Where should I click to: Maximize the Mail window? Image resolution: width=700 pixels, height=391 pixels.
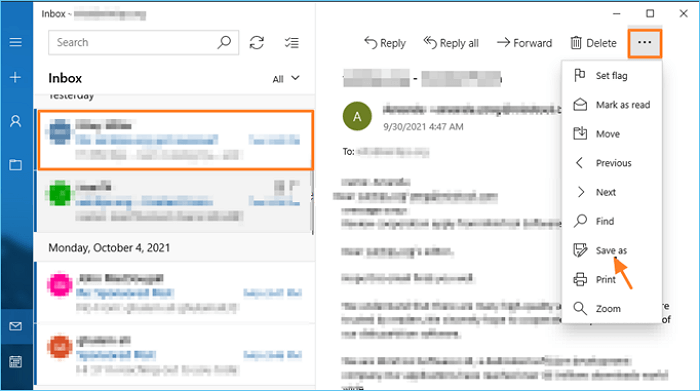(650, 13)
